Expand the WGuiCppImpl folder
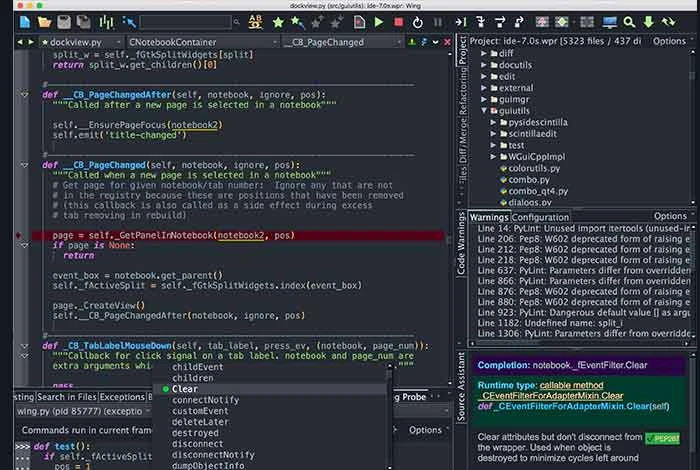Screen dimensions: 700x470 [x=493, y=157]
